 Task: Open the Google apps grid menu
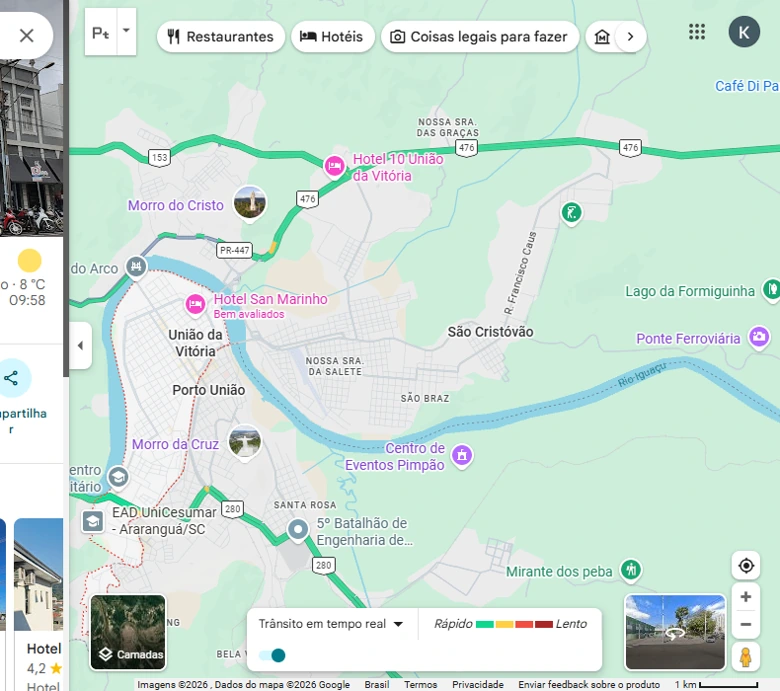pyautogui.click(x=696, y=32)
